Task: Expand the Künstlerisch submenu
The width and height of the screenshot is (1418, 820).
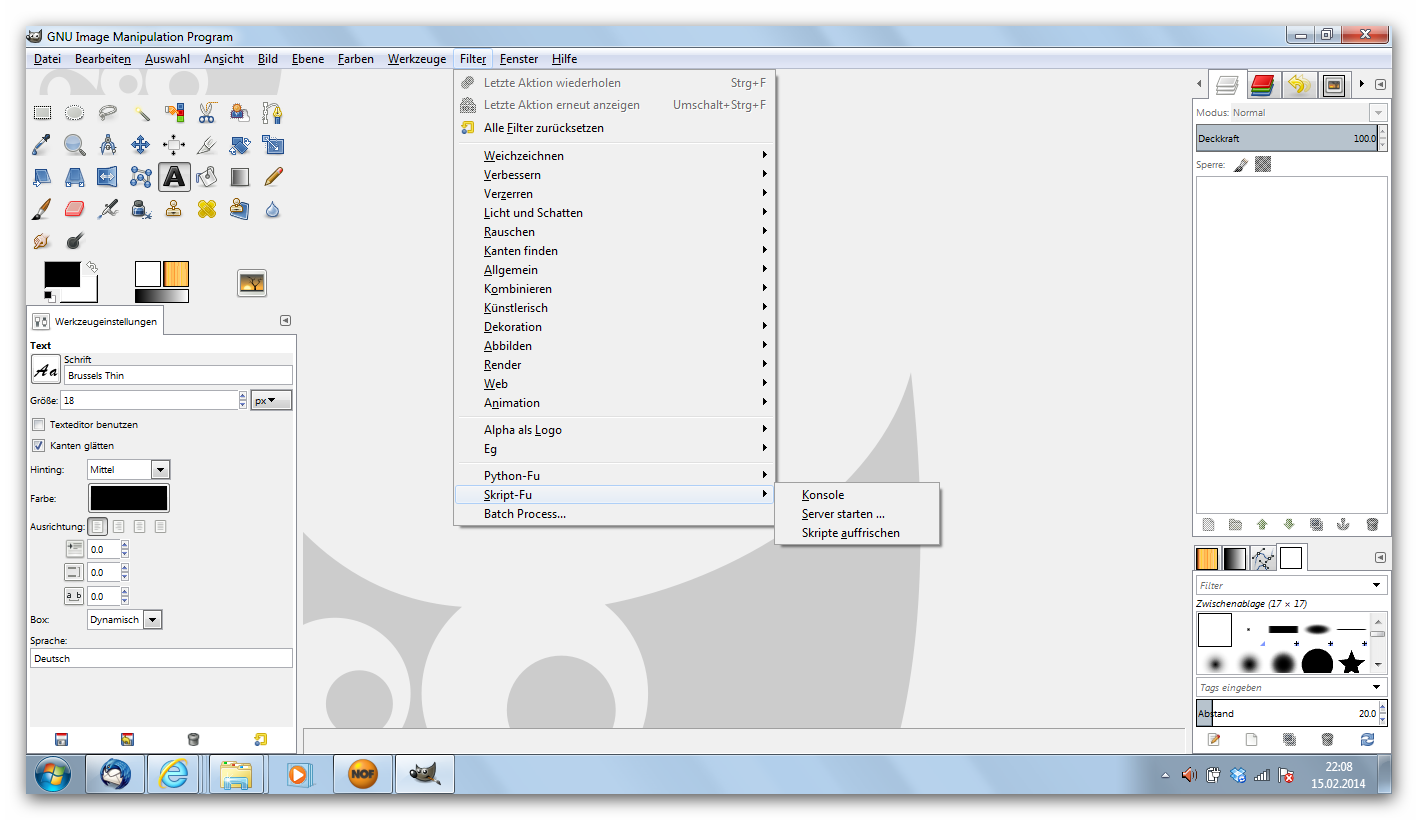Action: [615, 308]
